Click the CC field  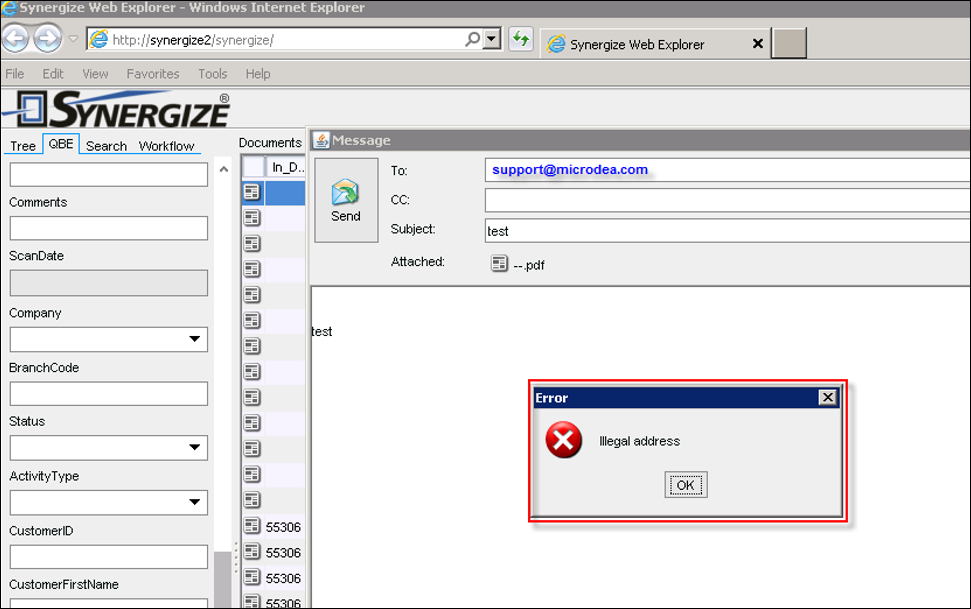coord(728,200)
